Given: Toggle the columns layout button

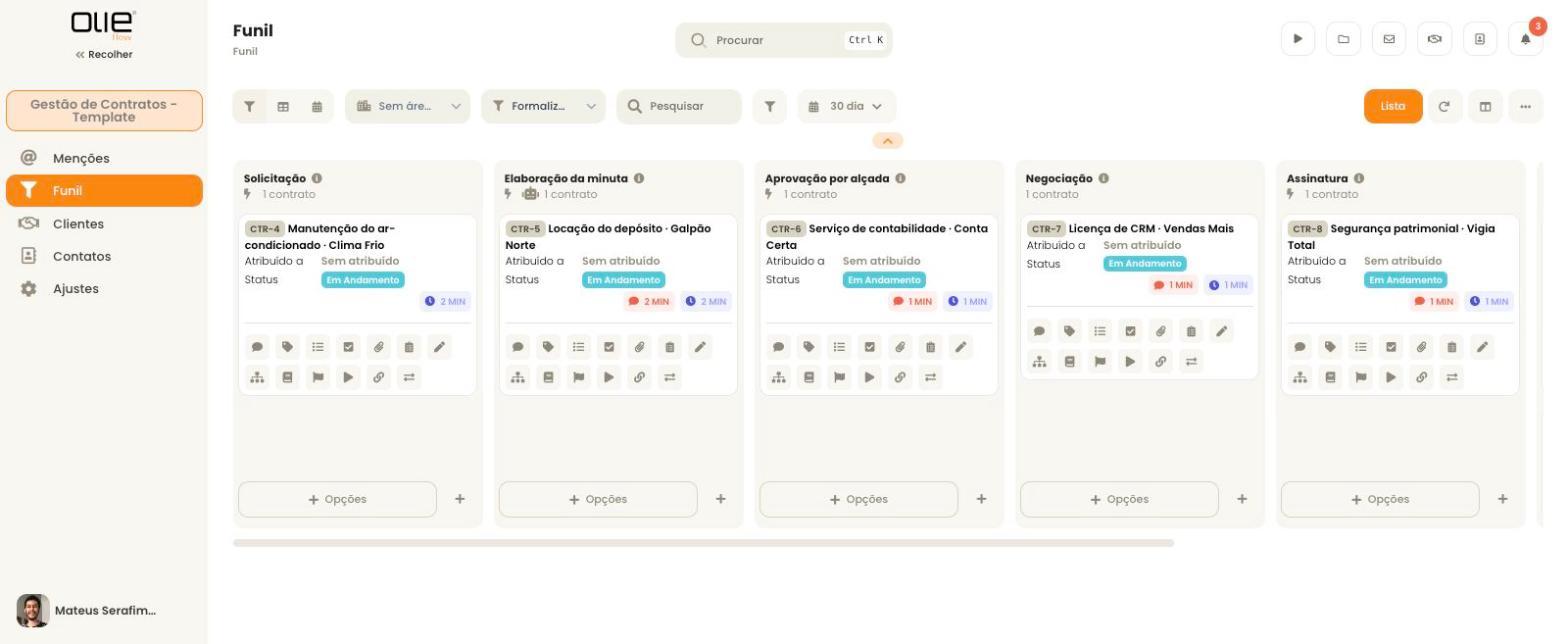Looking at the screenshot, I should coord(1485,106).
